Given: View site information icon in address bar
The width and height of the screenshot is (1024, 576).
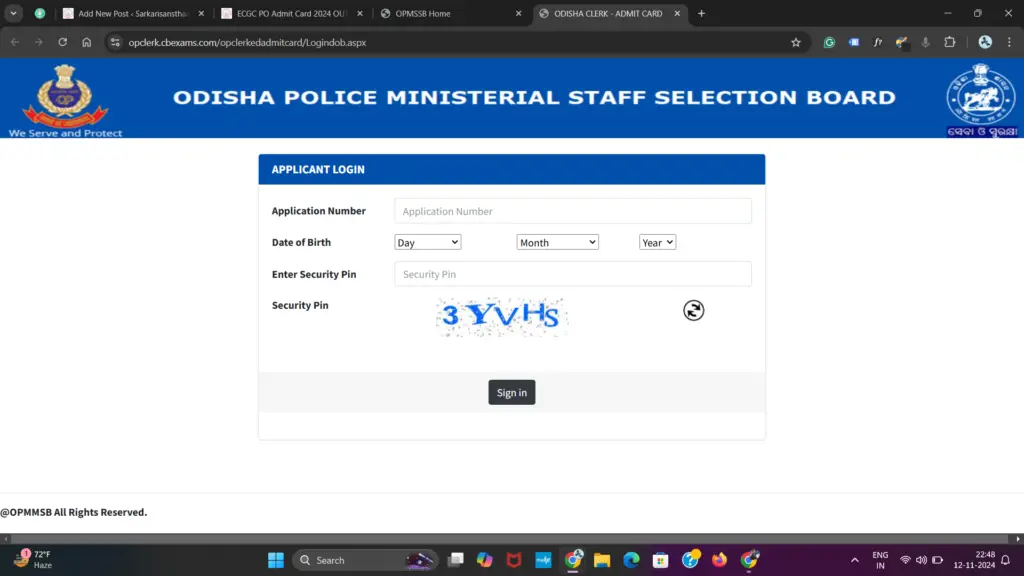Looking at the screenshot, I should tap(115, 42).
